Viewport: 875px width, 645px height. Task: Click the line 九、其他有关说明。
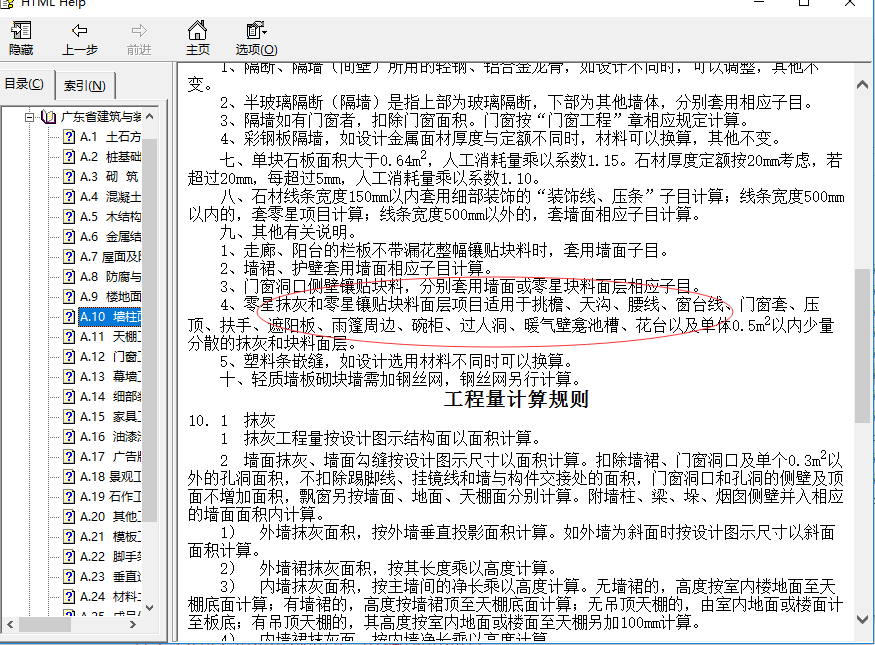click(x=287, y=232)
